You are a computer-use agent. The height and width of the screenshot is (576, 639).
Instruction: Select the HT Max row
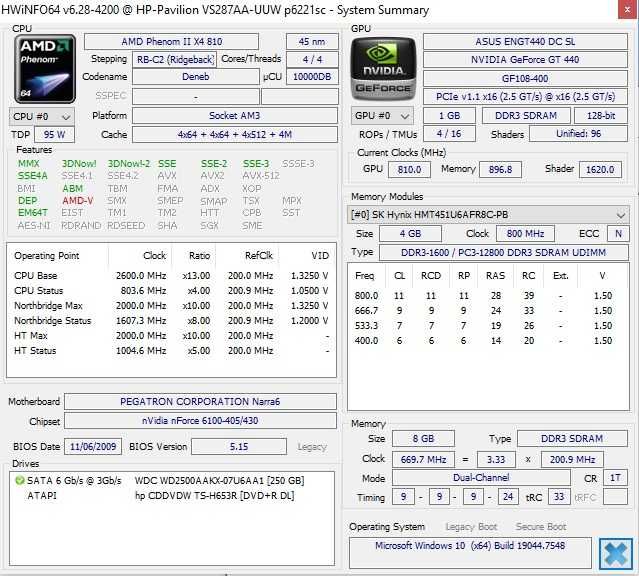(171, 336)
